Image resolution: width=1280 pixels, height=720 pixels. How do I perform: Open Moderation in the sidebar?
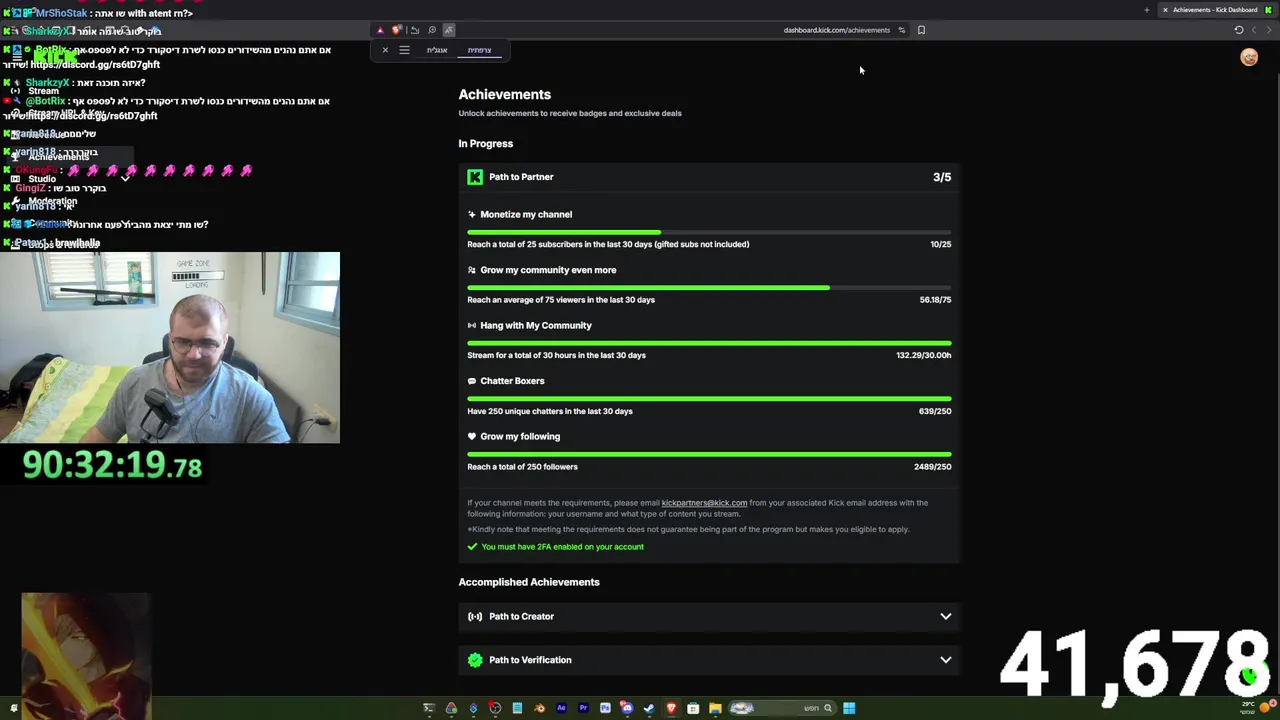point(52,201)
